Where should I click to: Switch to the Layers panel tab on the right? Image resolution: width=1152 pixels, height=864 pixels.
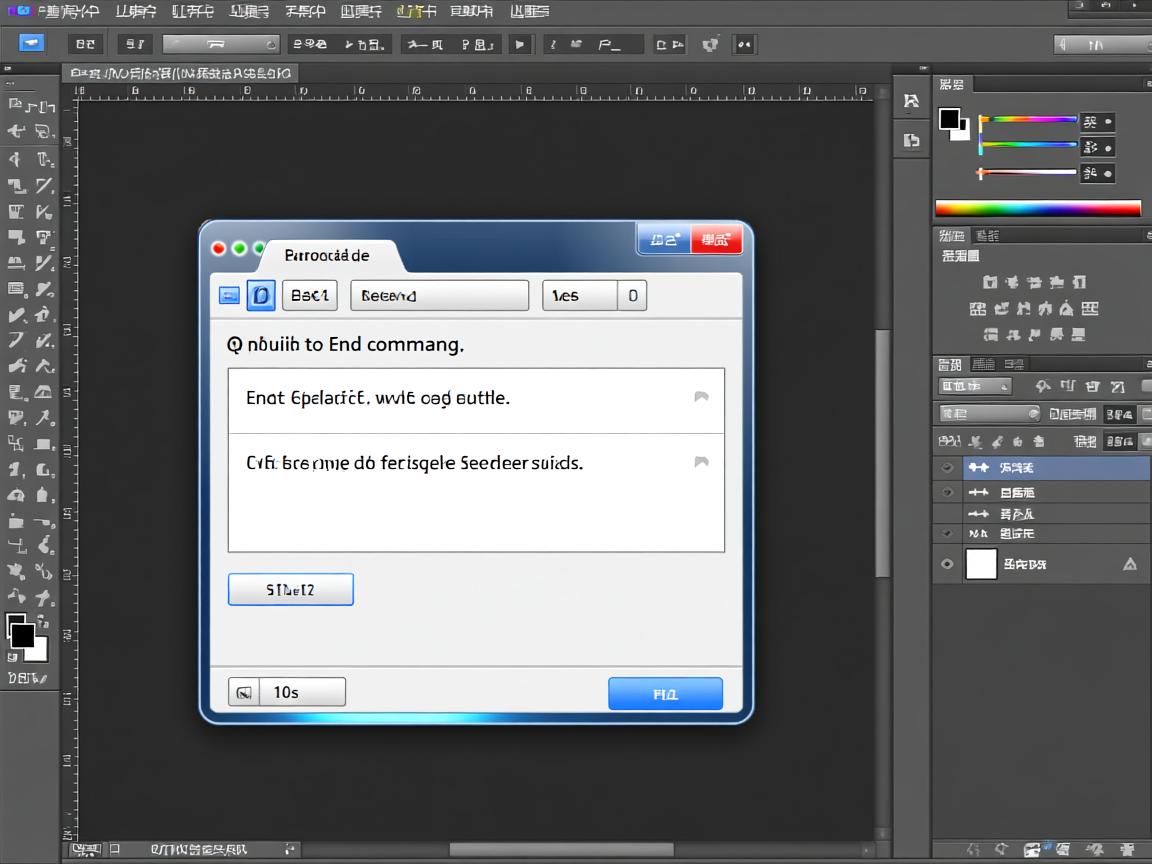pyautogui.click(x=950, y=363)
